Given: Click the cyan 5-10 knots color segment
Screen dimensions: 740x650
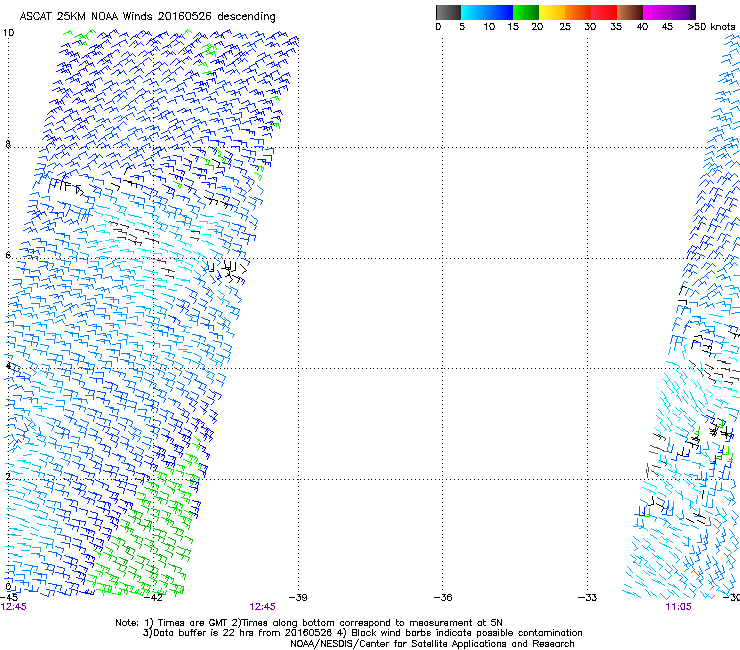Looking at the screenshot, I should 474,12.
